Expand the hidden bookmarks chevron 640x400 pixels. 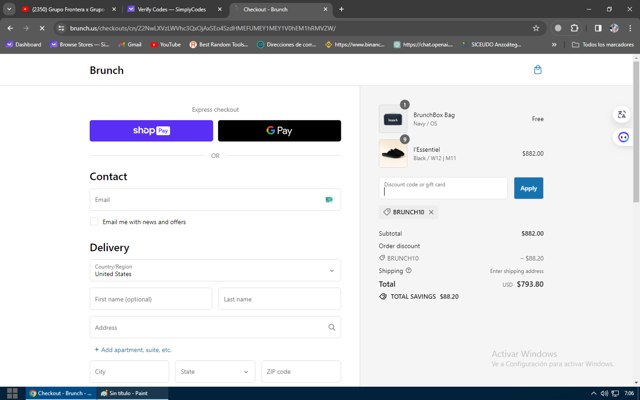tap(554, 44)
